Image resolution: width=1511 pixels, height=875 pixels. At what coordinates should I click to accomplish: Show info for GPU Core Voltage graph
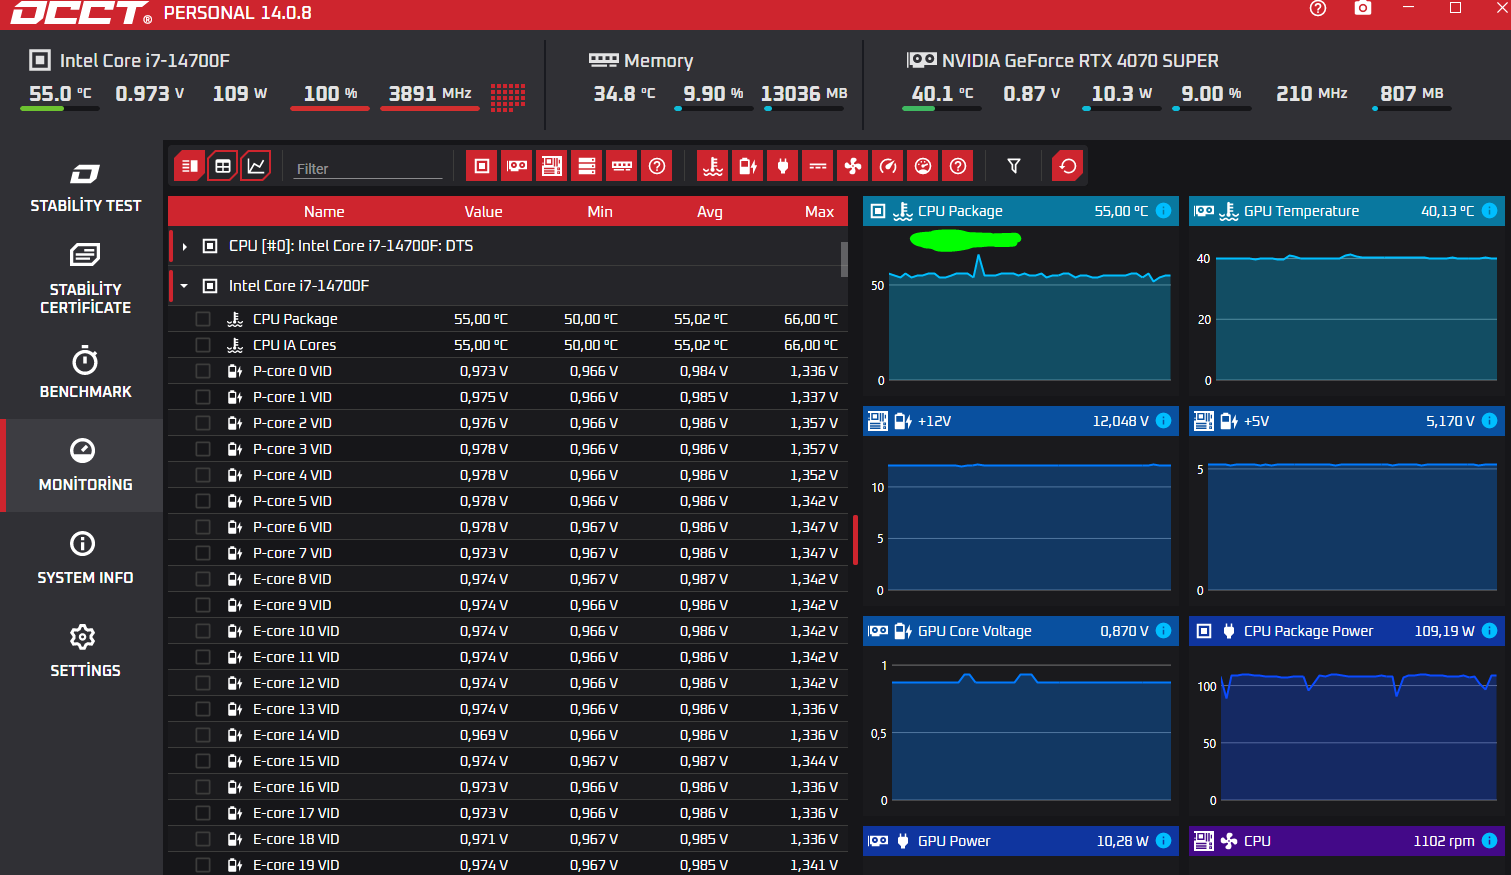pyautogui.click(x=1164, y=631)
